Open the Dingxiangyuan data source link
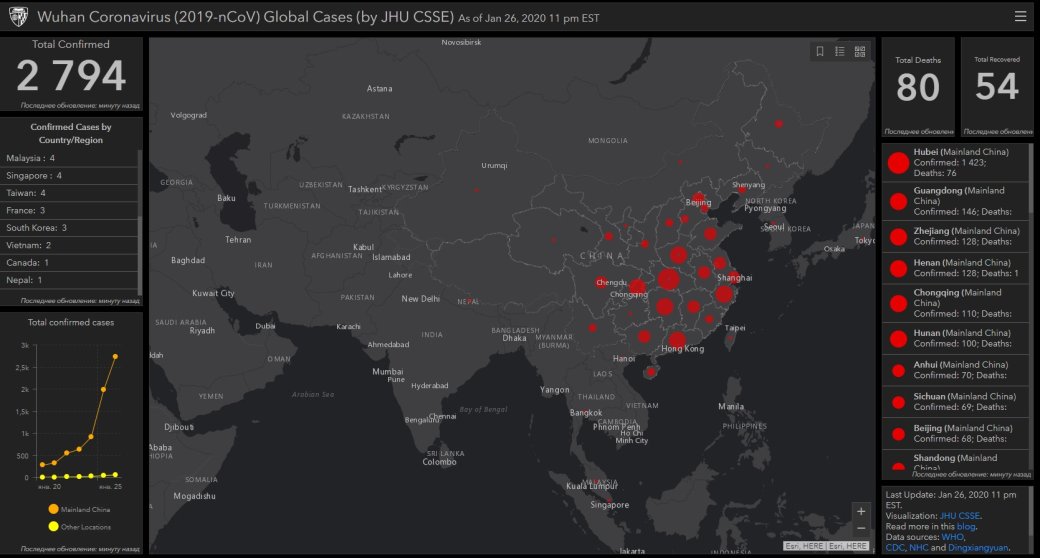1040x558 pixels. point(978,547)
